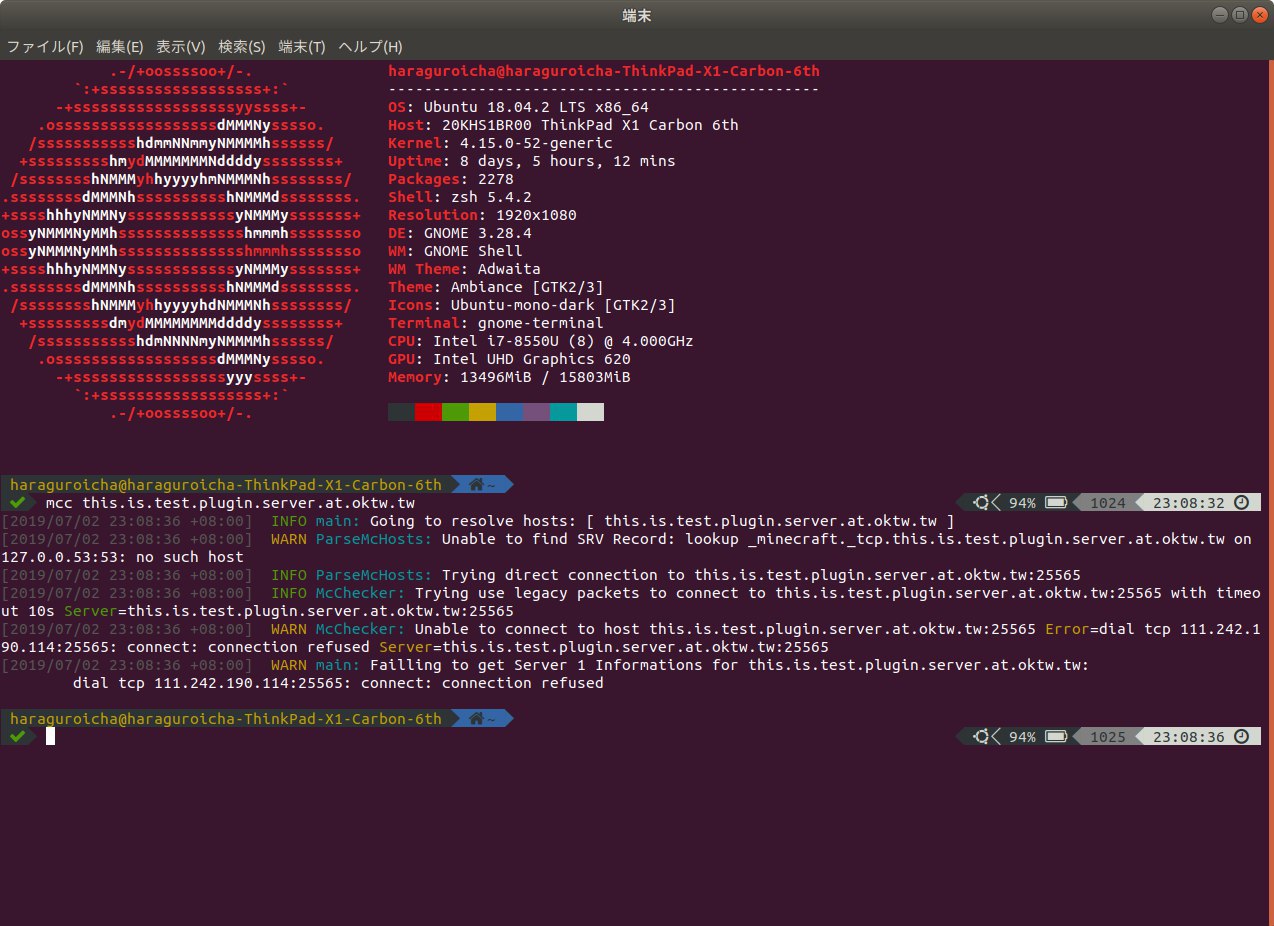Click the green checkmark before the mcc command
The width and height of the screenshot is (1274, 926).
17,502
